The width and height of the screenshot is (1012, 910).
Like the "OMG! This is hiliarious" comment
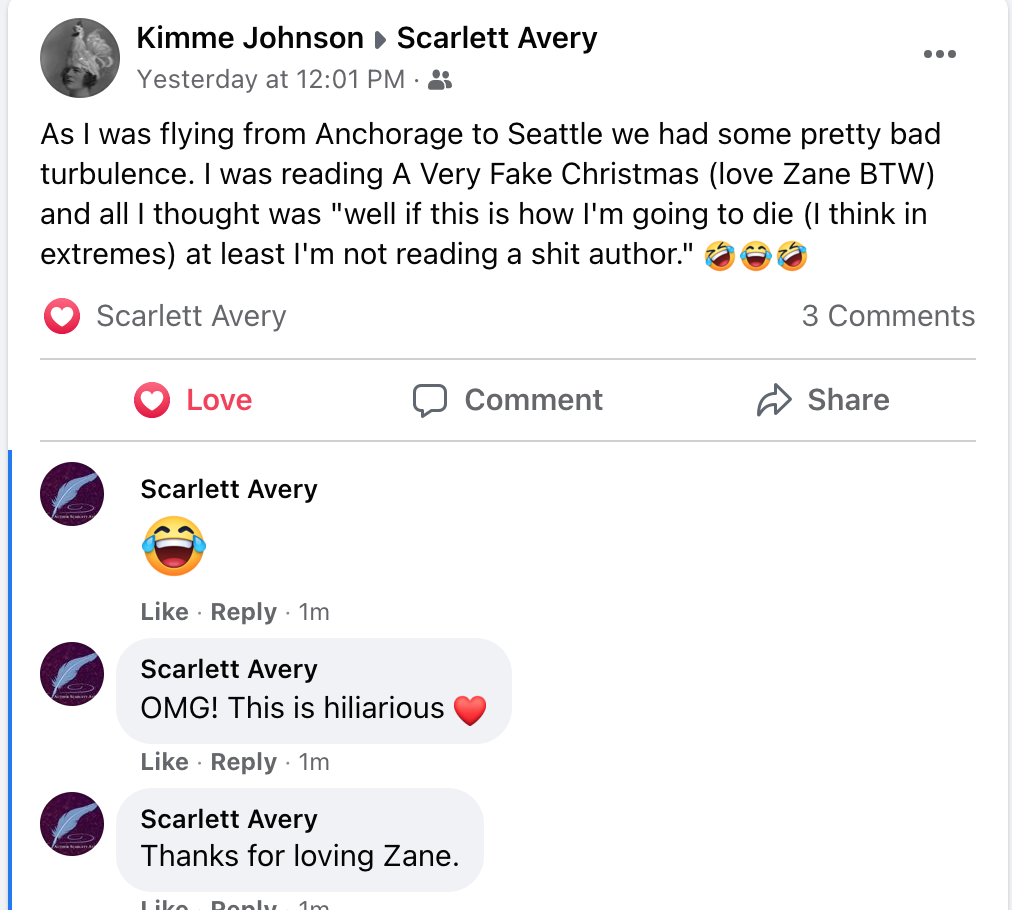point(164,762)
